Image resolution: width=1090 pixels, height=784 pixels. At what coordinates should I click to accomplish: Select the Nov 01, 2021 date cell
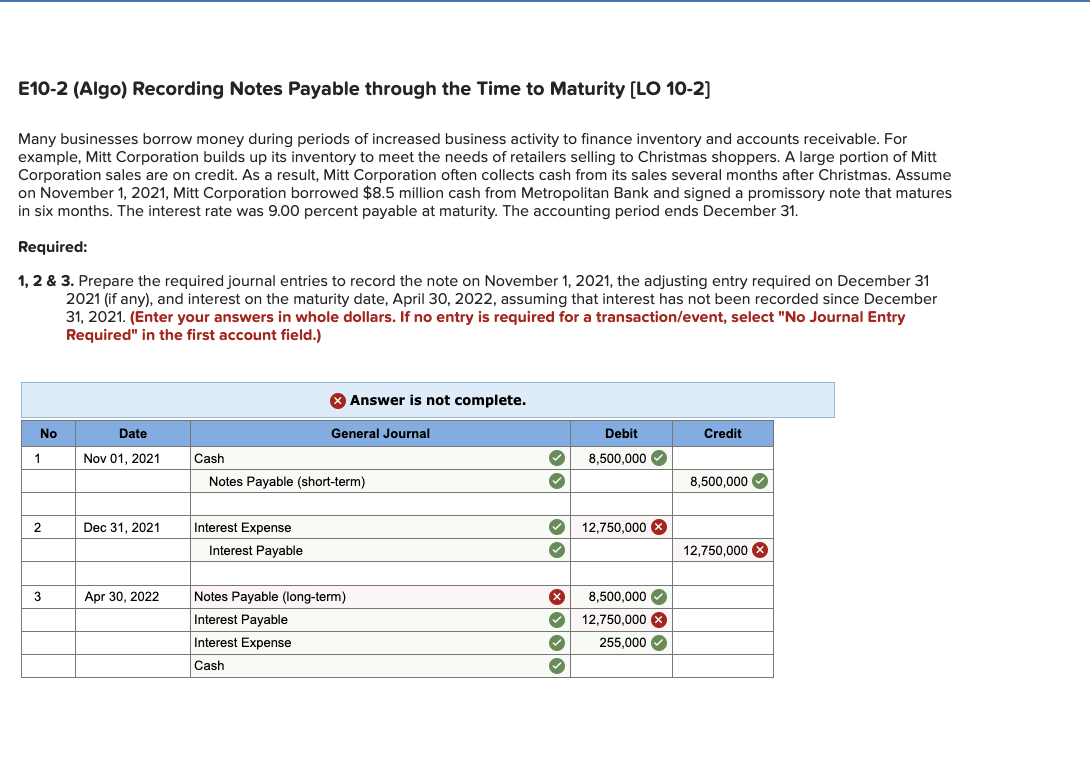tap(133, 459)
